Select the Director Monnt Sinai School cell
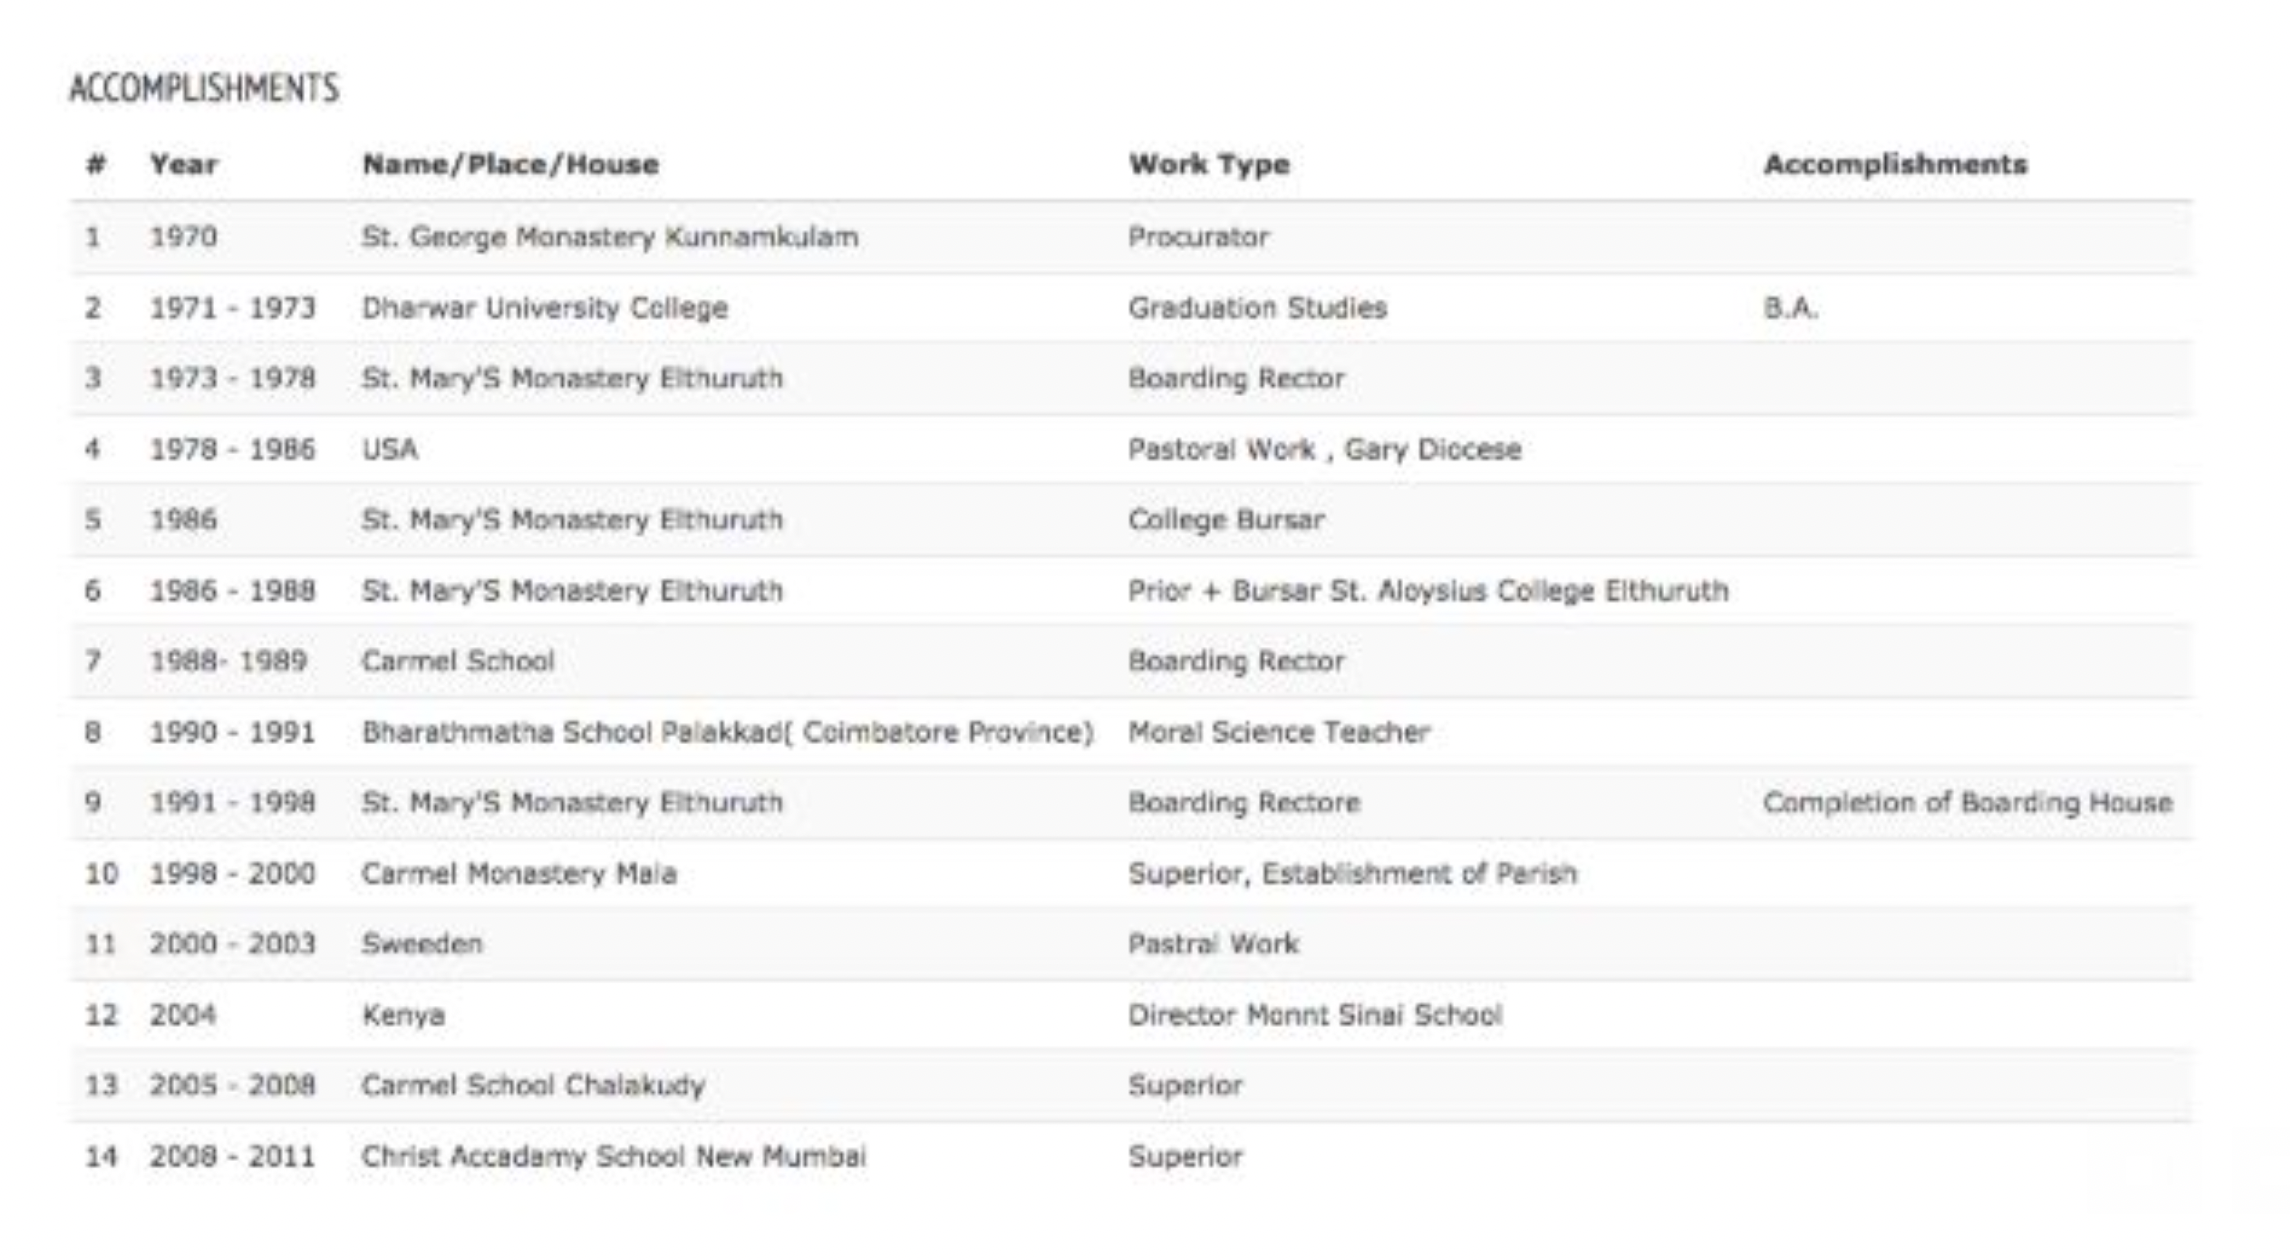 tap(1314, 1015)
